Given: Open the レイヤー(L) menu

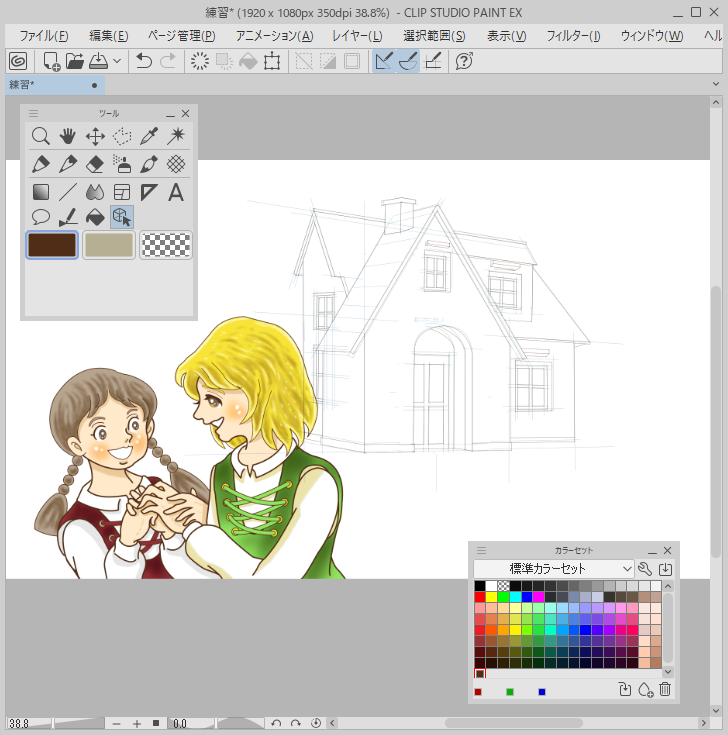Looking at the screenshot, I should (x=357, y=36).
